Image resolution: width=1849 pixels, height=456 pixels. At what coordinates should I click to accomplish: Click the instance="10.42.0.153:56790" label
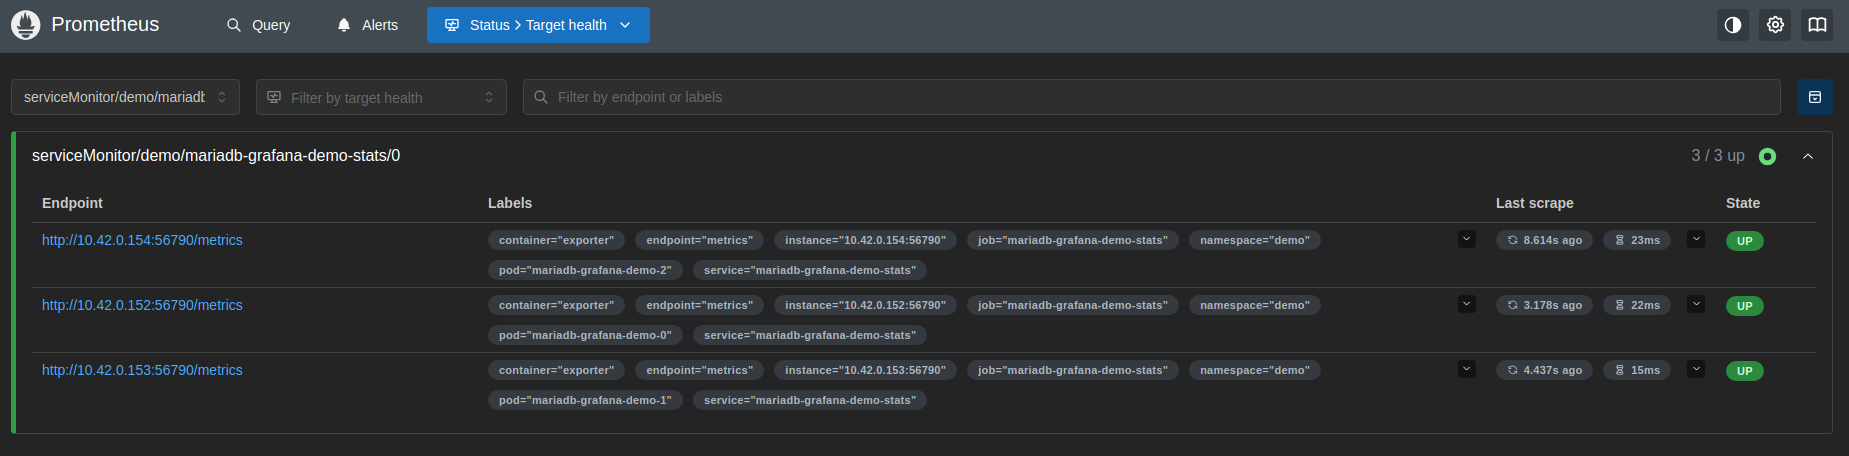point(865,370)
